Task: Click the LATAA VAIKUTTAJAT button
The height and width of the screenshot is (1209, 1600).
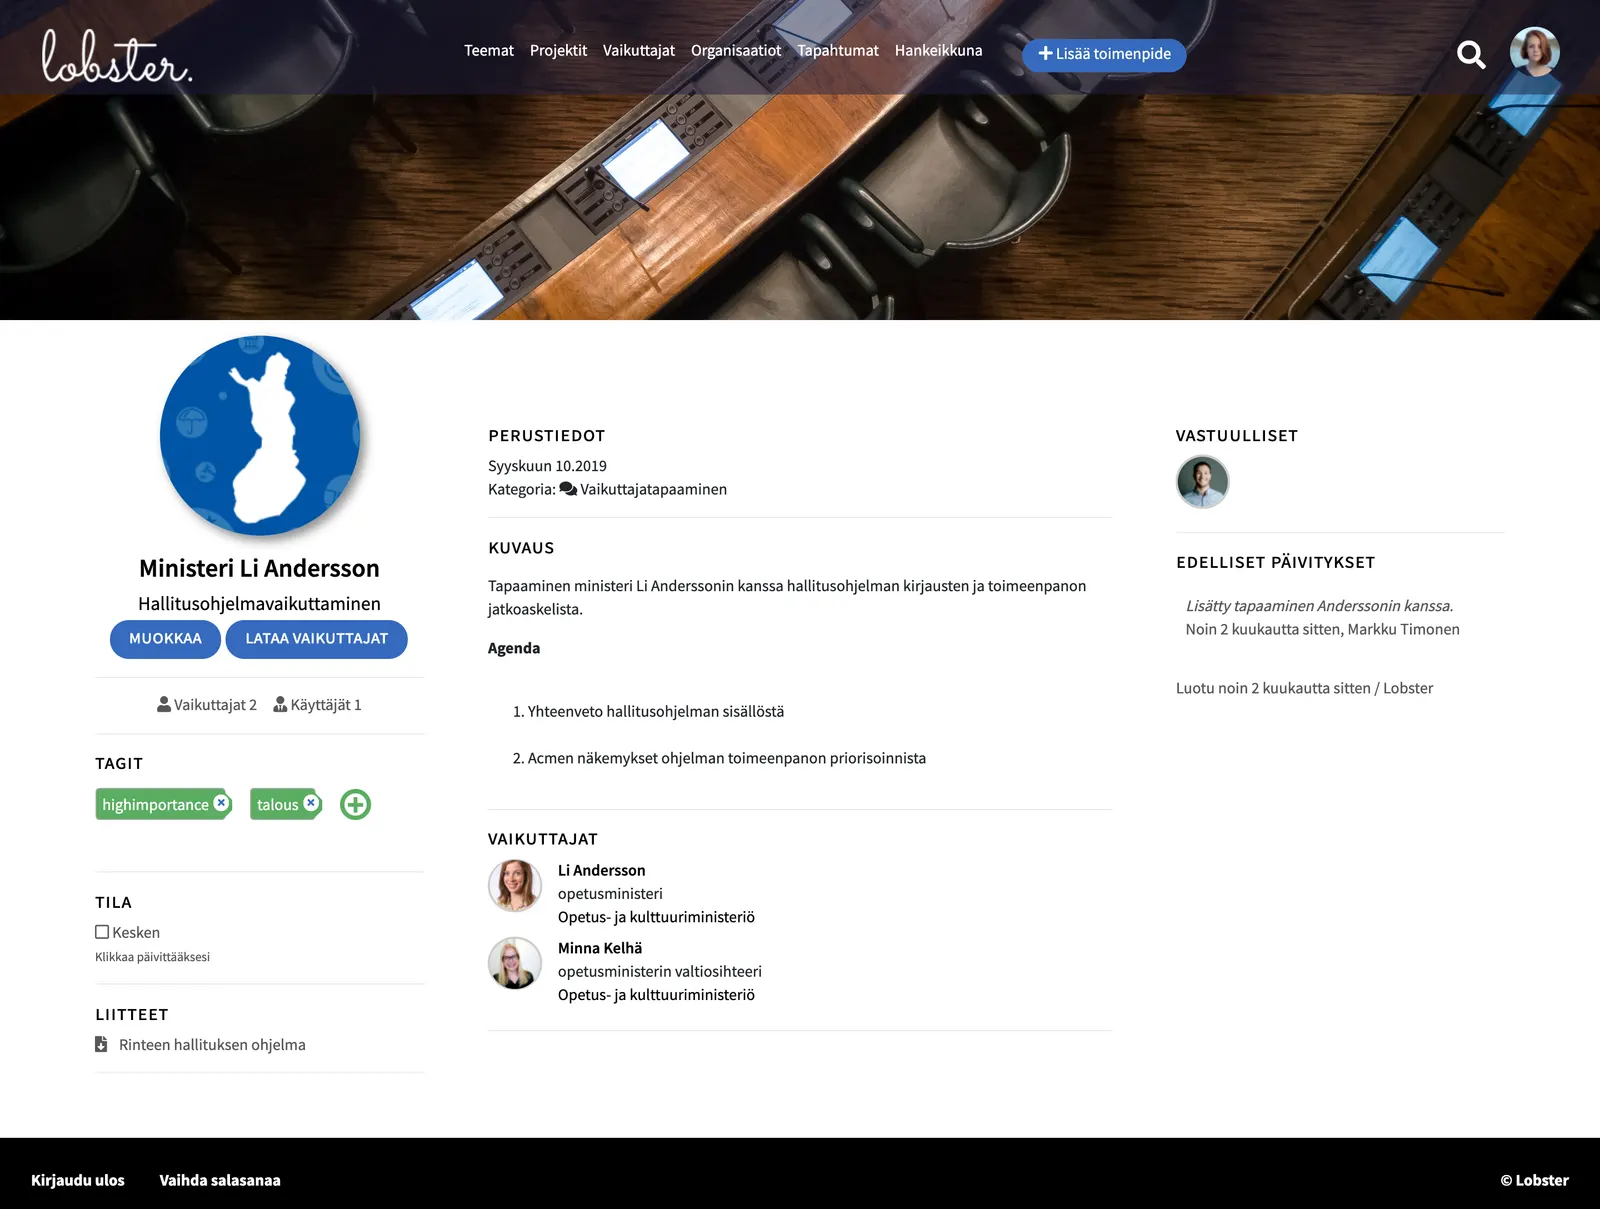Action: pos(317,639)
